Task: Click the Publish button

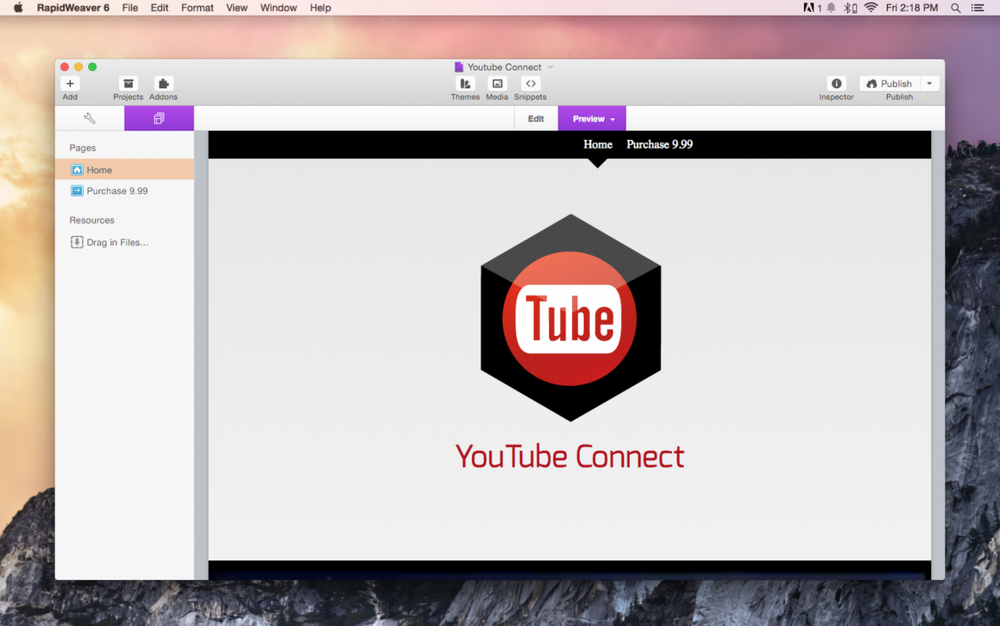Action: coord(889,84)
